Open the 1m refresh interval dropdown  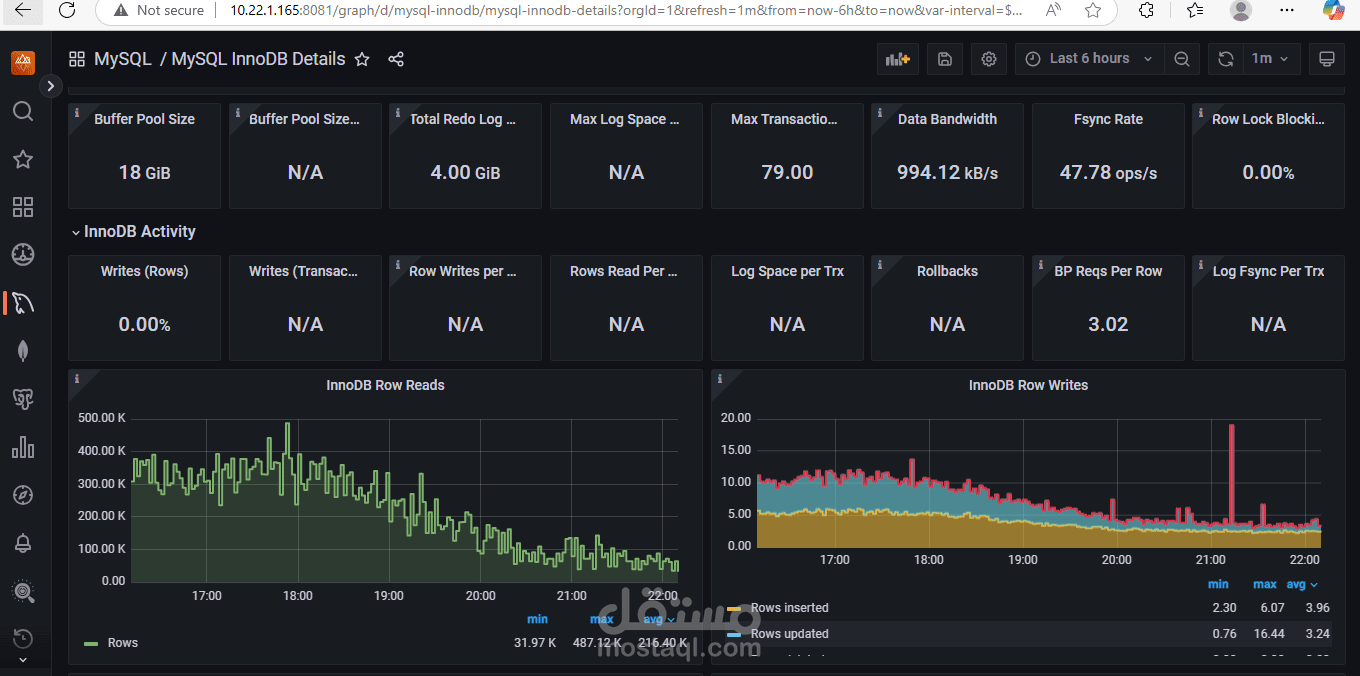(1271, 59)
